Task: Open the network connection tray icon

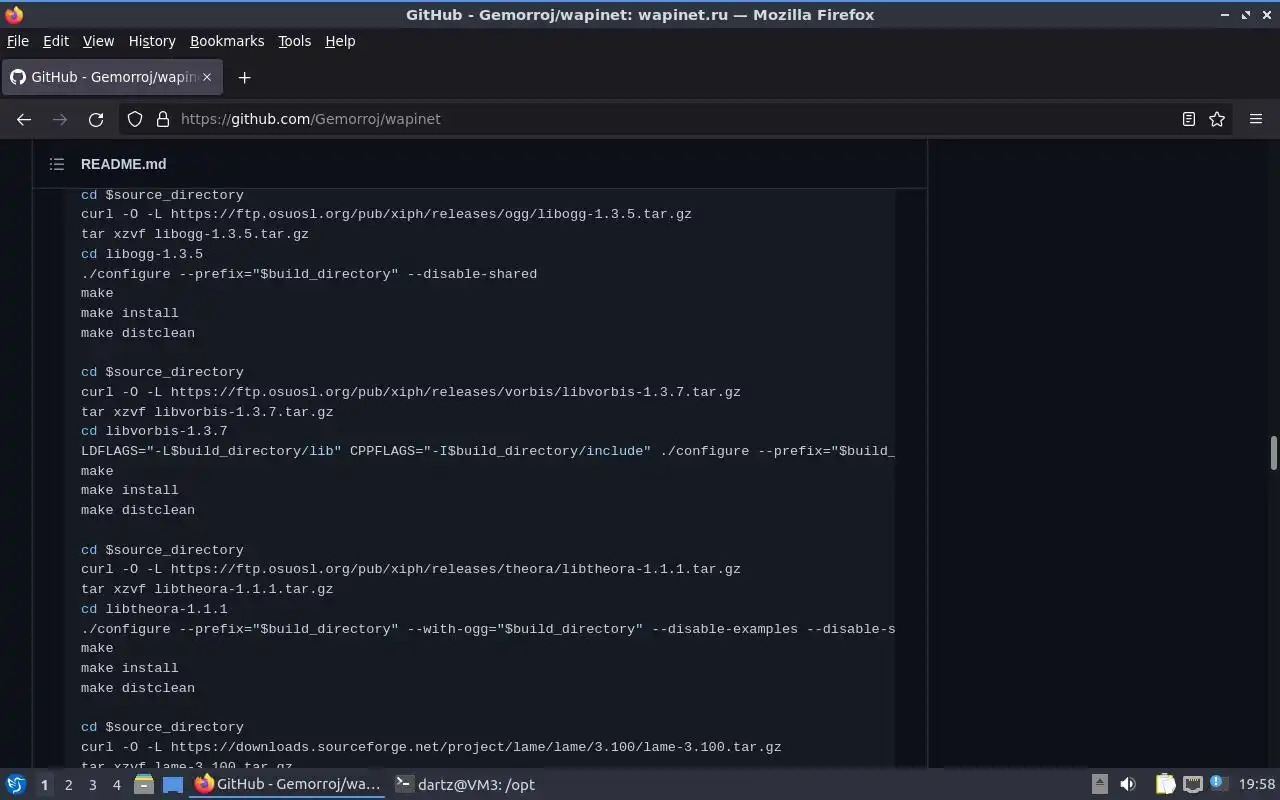Action: pos(1193,785)
